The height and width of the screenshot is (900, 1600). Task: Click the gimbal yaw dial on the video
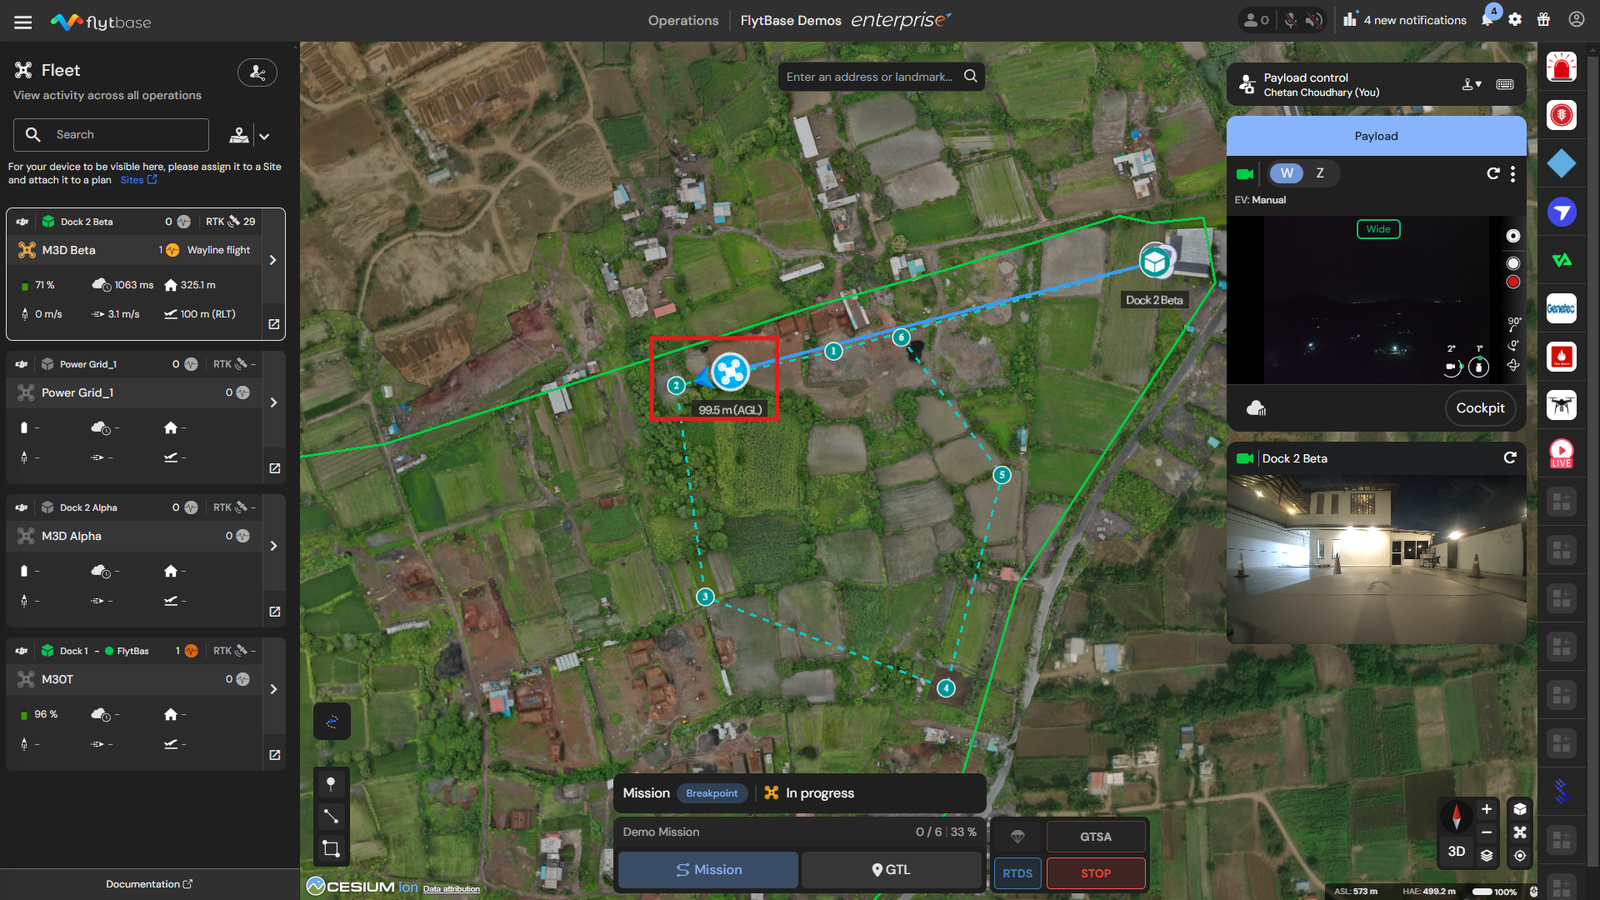pyautogui.click(x=1478, y=367)
